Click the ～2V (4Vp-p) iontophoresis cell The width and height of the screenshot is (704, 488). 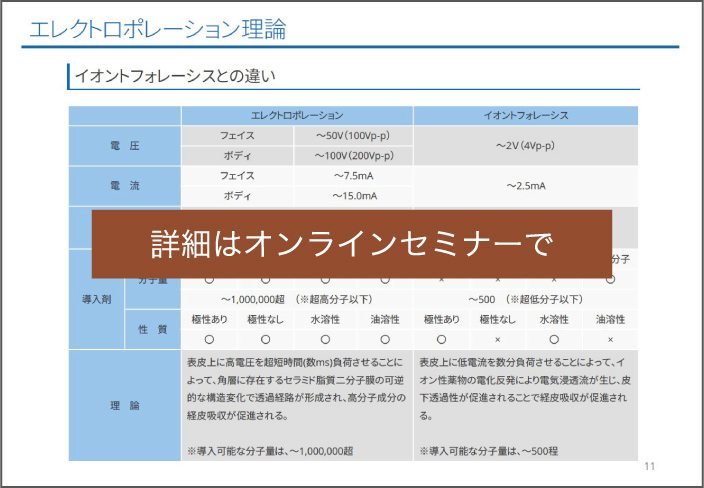point(525,145)
